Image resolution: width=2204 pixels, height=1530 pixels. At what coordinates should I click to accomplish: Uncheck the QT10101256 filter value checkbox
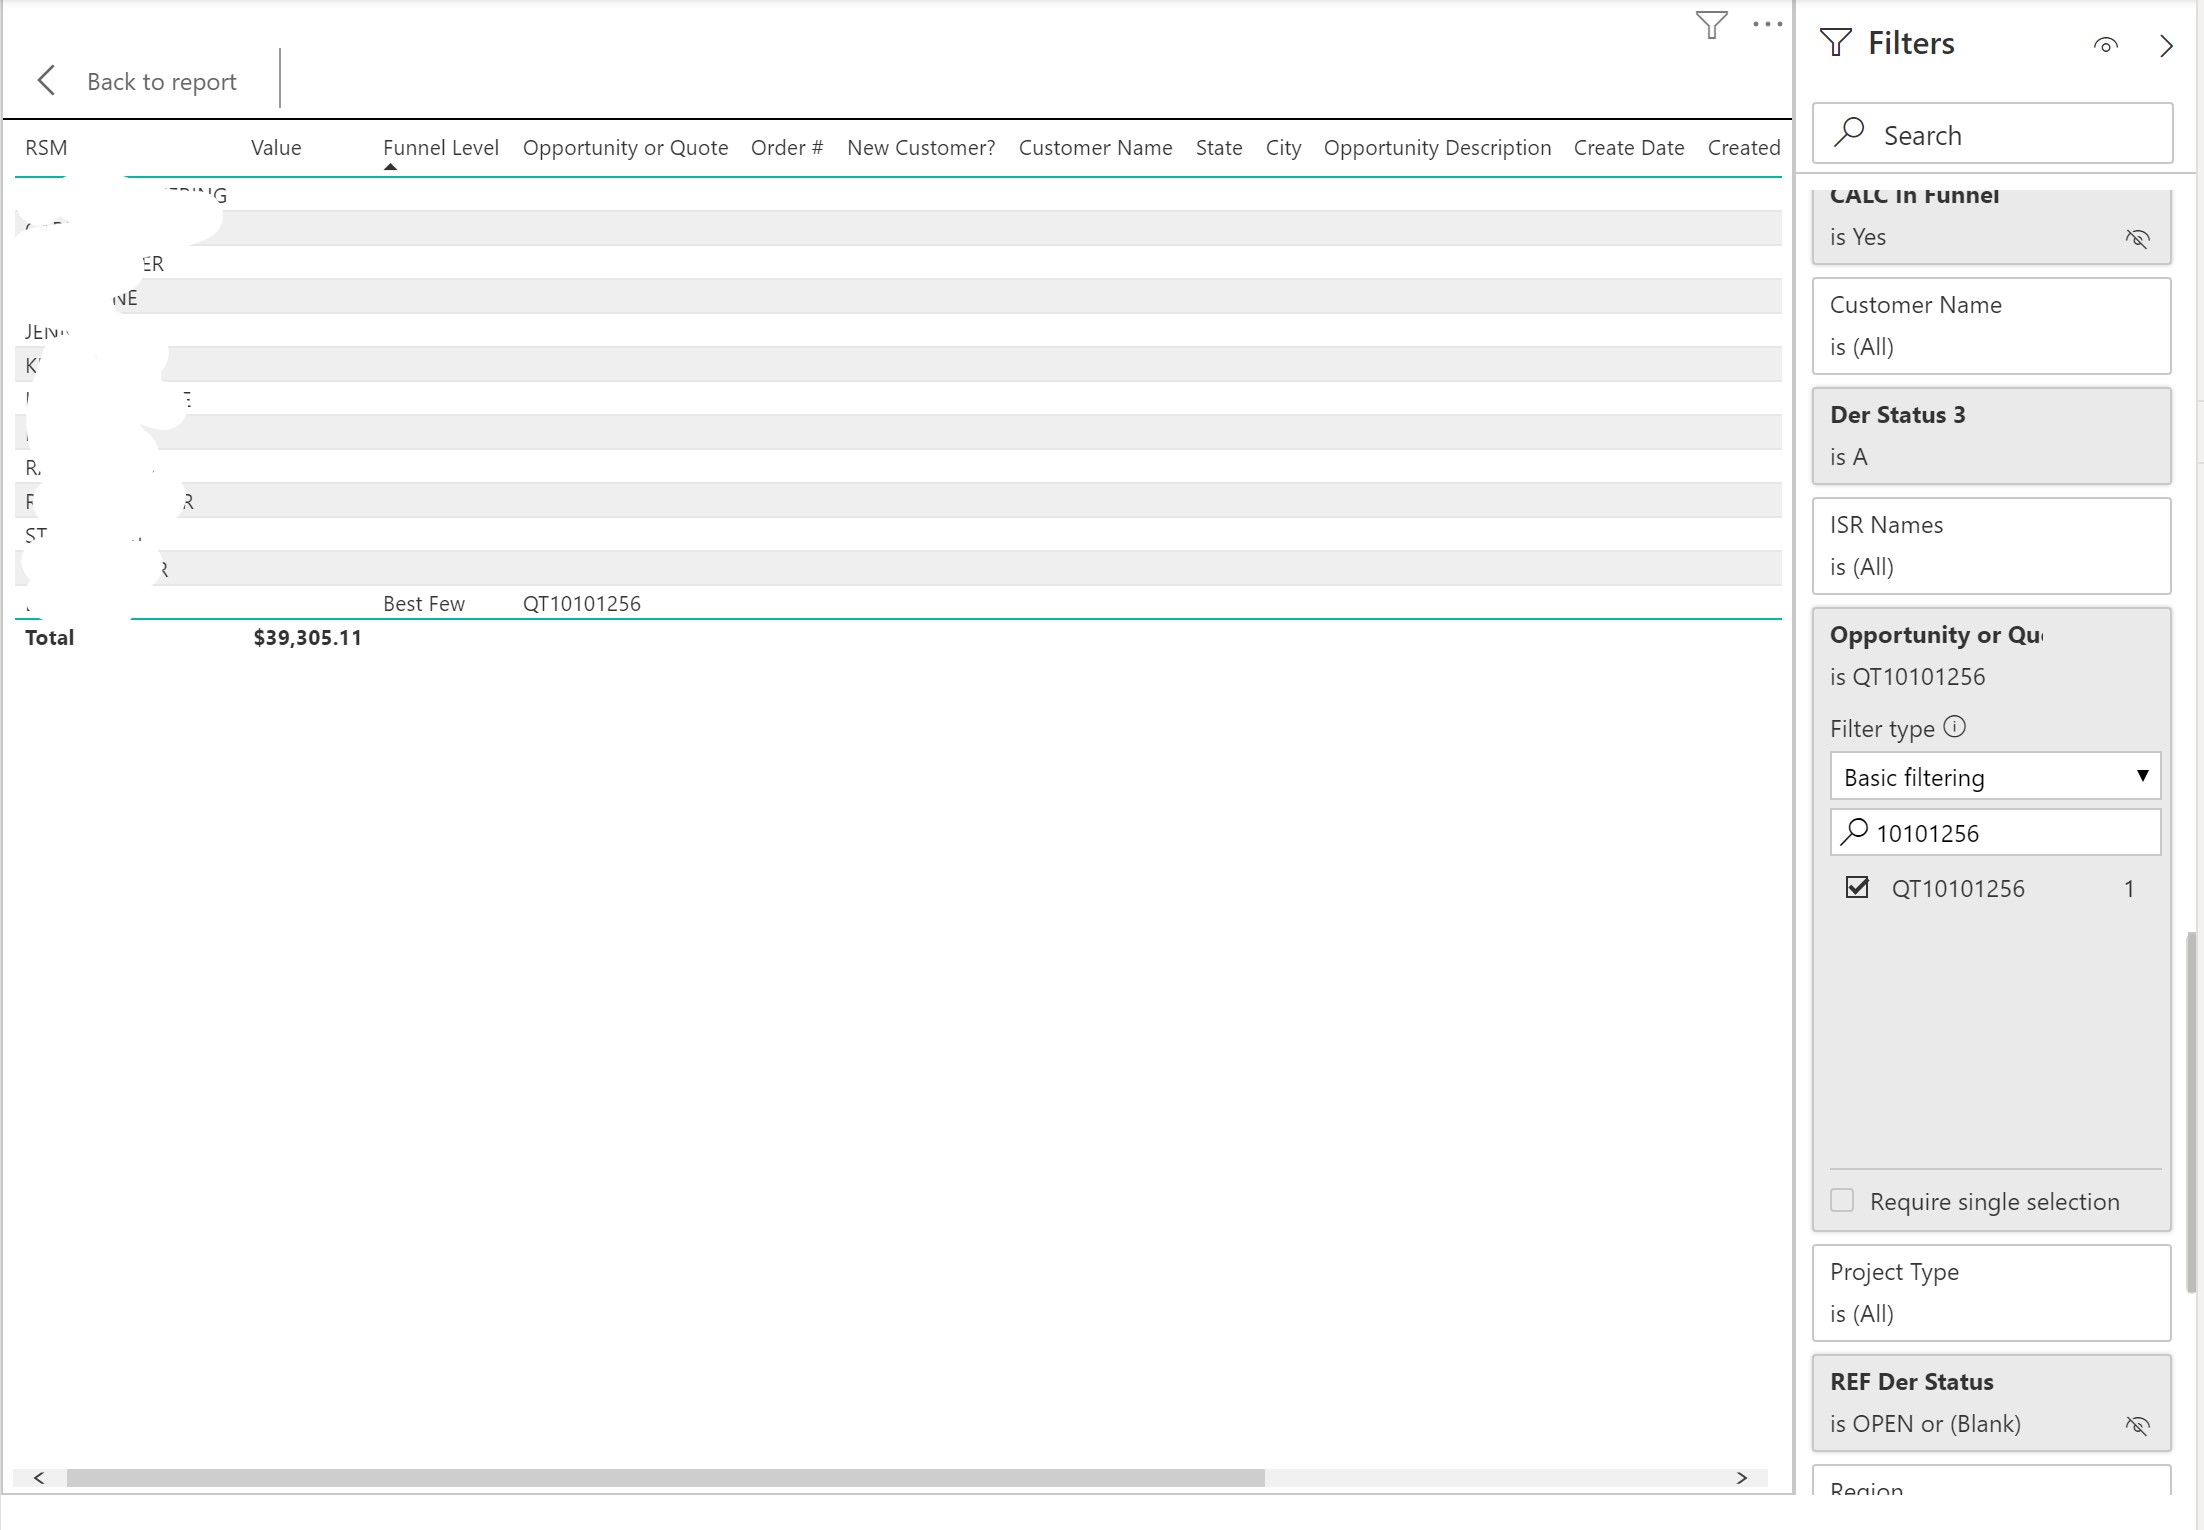point(1857,888)
